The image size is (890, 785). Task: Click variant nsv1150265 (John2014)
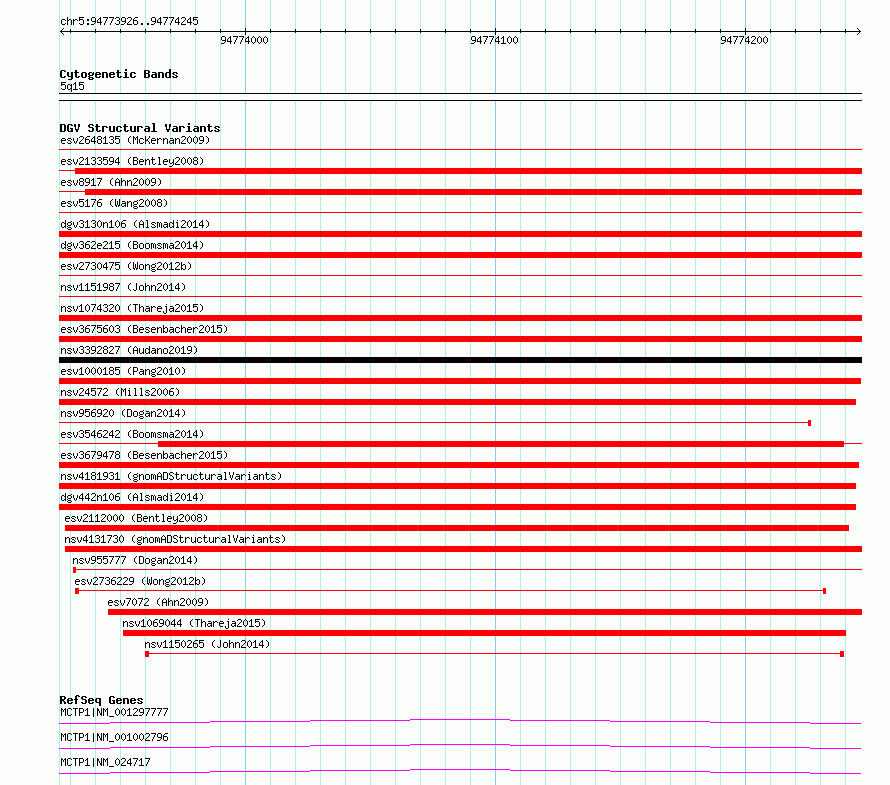click(x=207, y=644)
